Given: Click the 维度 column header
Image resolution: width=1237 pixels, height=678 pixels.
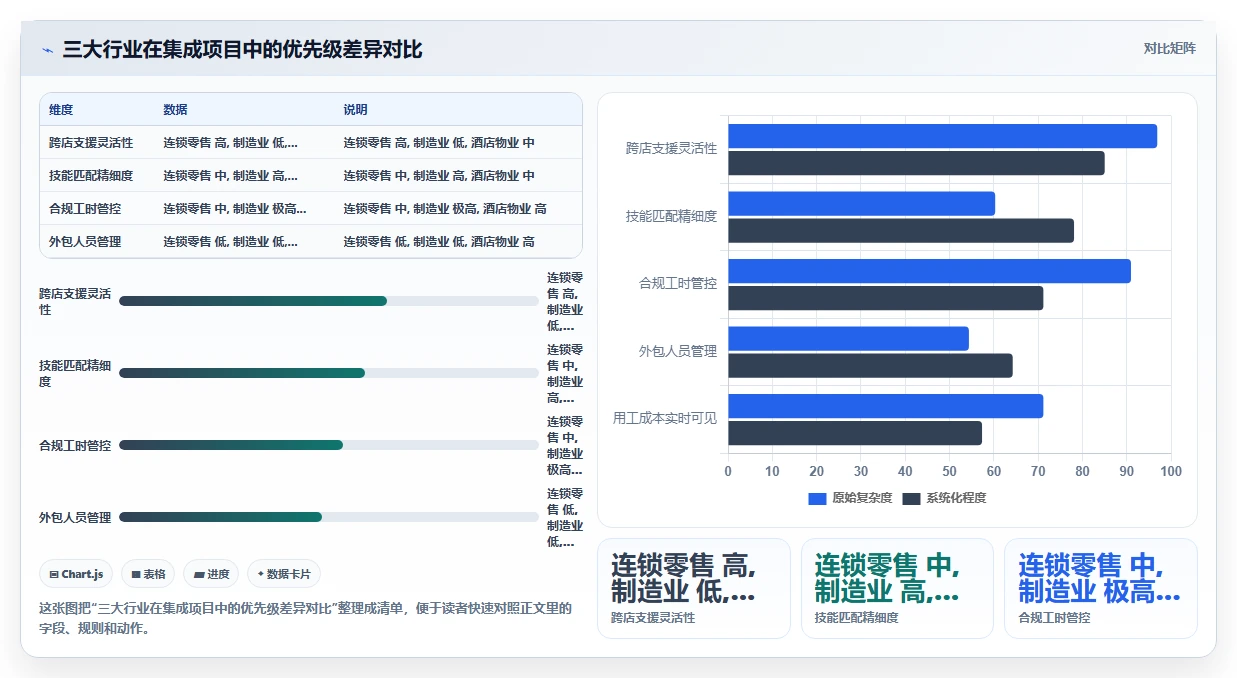Looking at the screenshot, I should (x=61, y=109).
